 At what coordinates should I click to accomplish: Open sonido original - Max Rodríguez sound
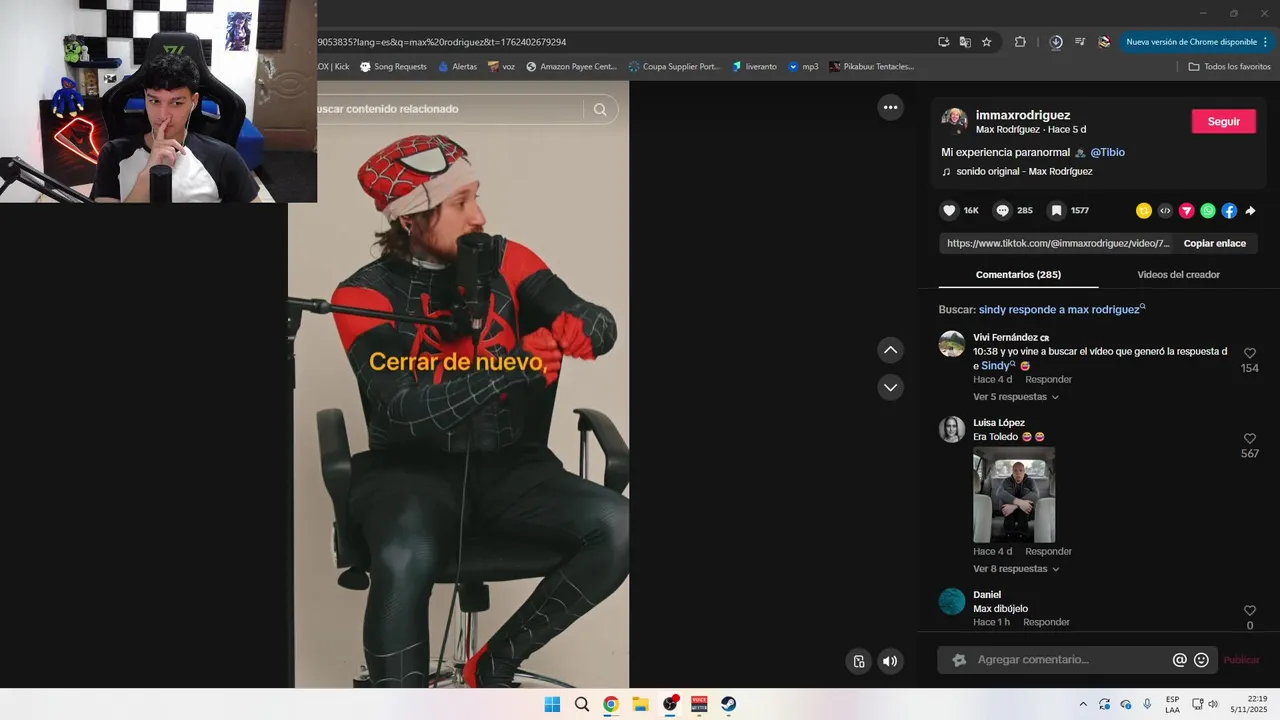click(x=1024, y=171)
